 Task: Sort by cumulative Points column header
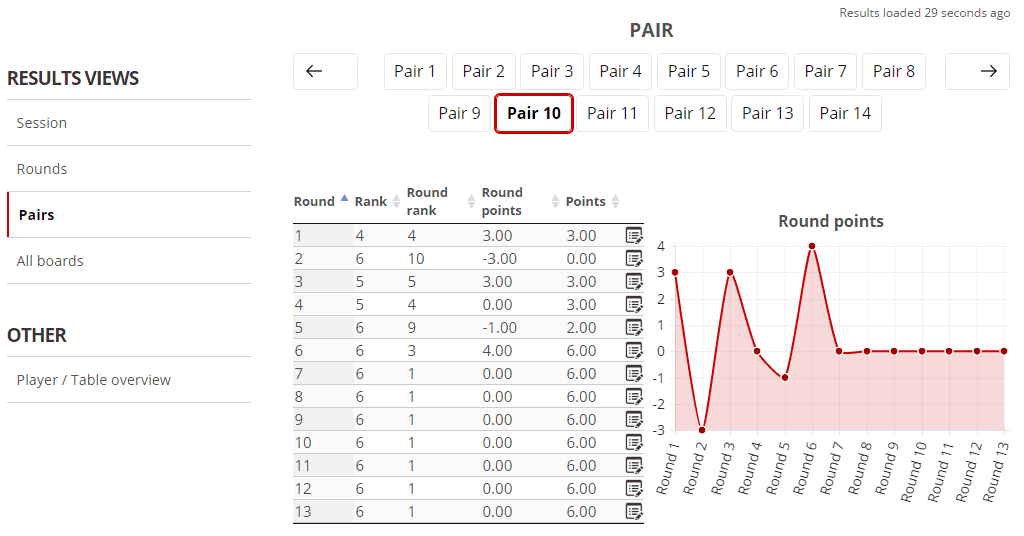tap(586, 202)
